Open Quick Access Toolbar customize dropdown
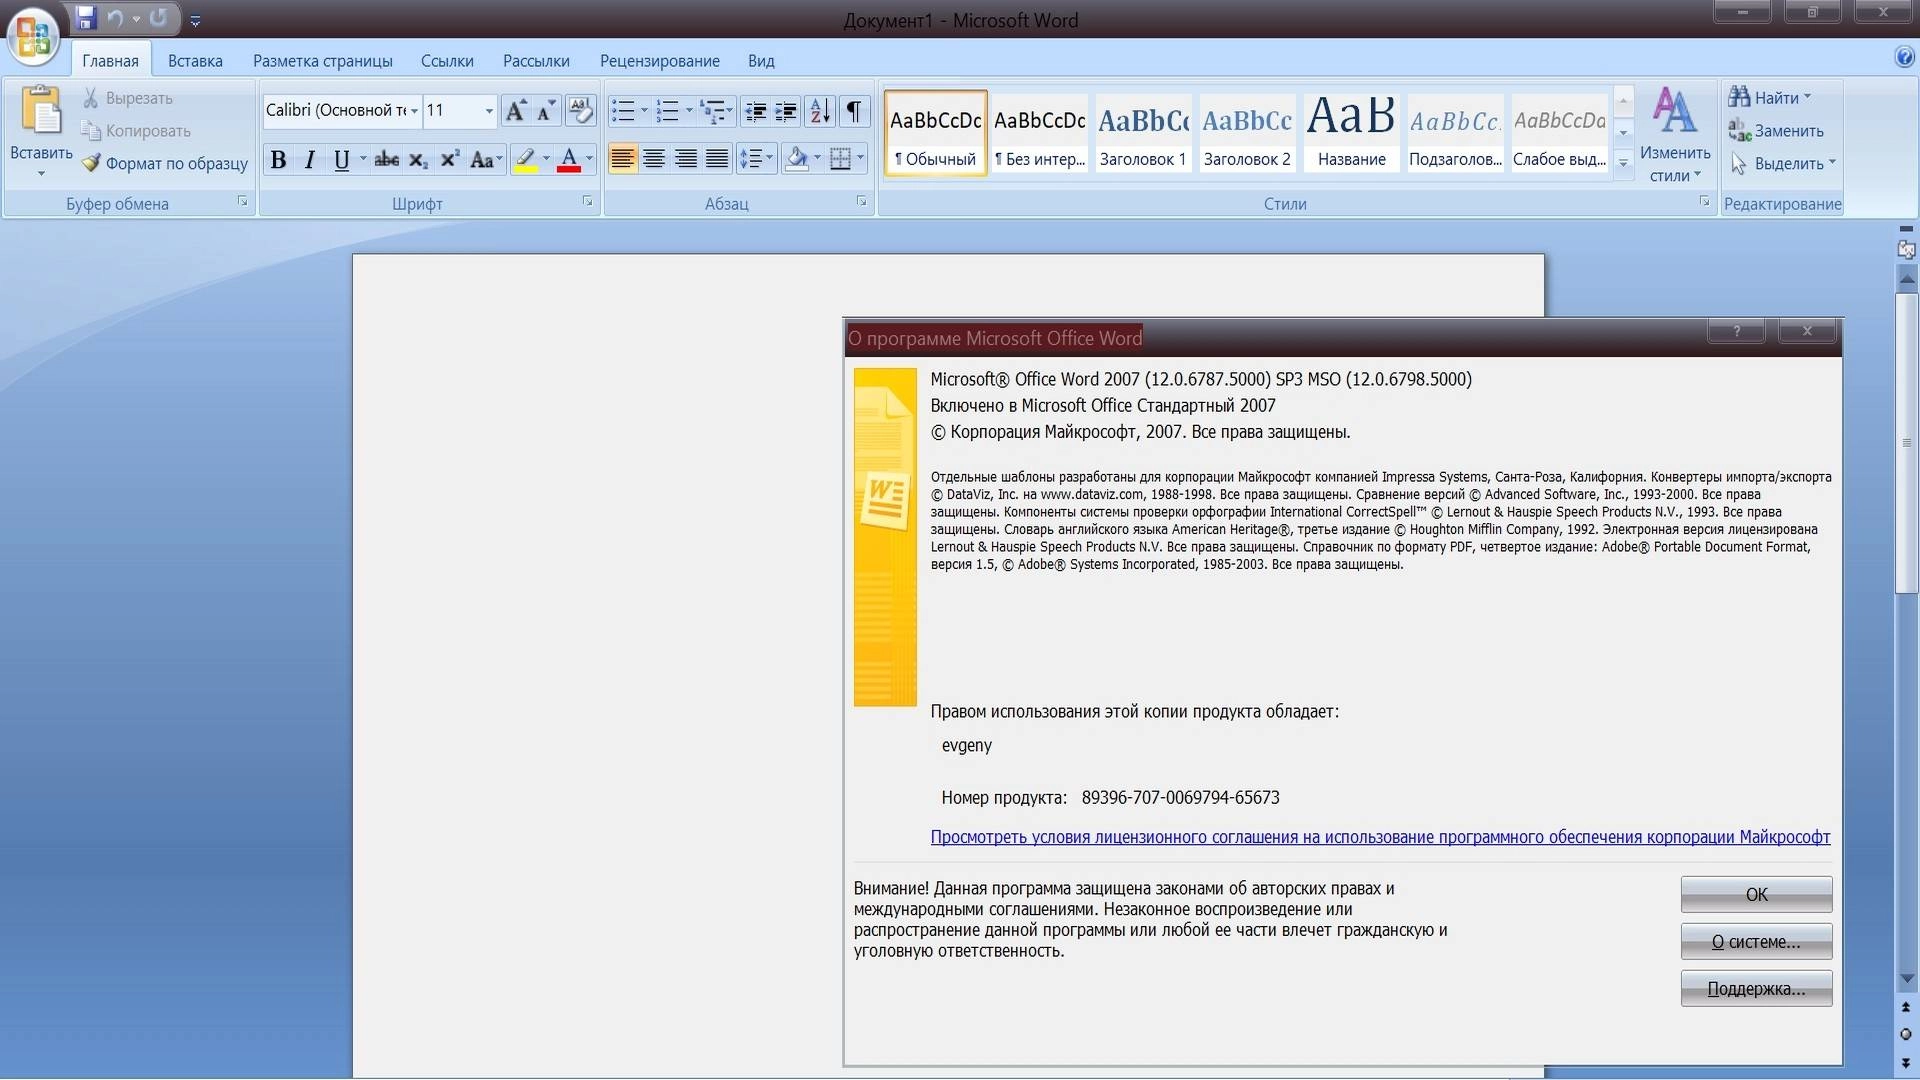 (x=195, y=20)
